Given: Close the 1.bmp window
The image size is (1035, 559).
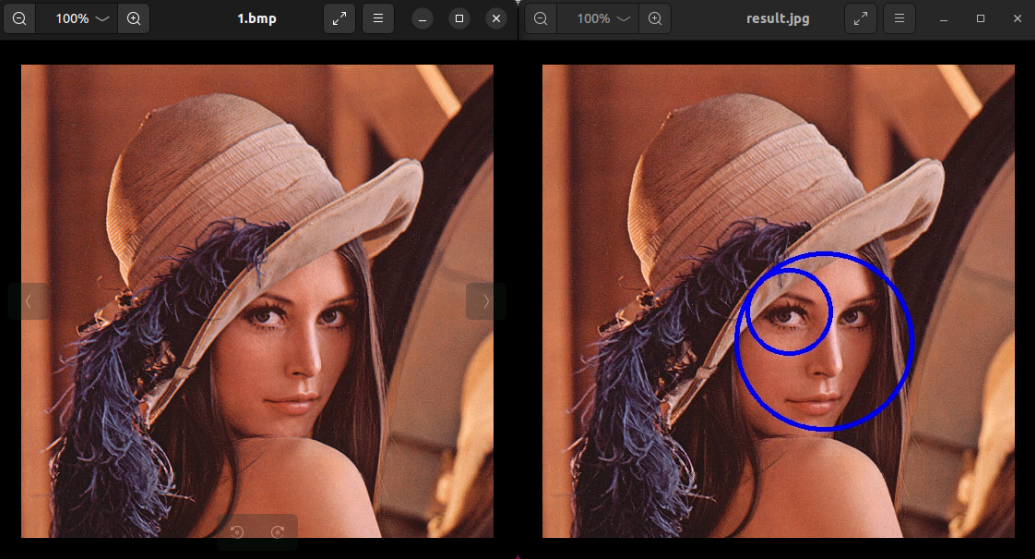Looking at the screenshot, I should 496,18.
